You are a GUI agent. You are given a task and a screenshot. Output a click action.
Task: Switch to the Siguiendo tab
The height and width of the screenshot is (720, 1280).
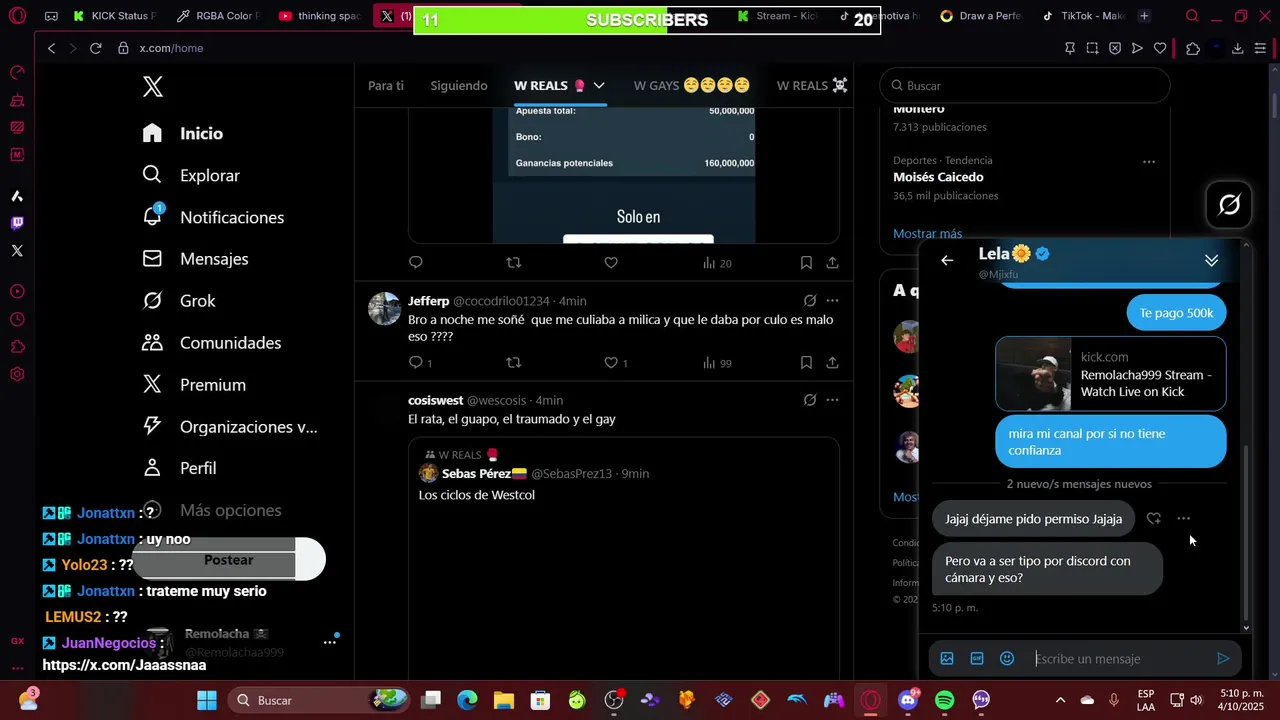pos(459,86)
